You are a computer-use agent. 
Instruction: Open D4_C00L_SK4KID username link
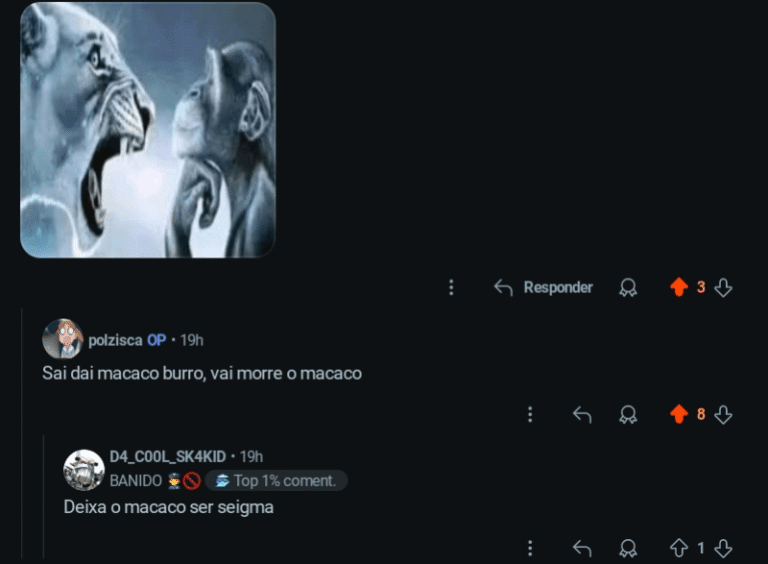(x=168, y=456)
